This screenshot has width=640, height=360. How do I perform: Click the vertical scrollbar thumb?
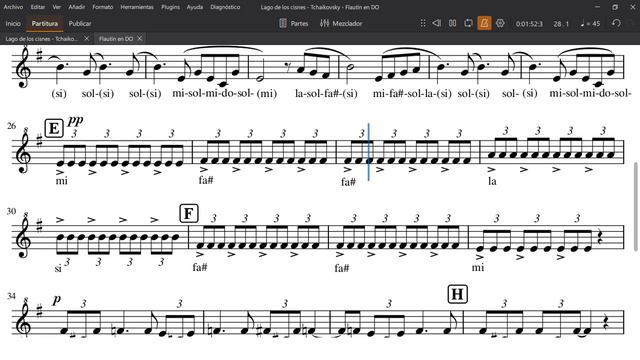[x=636, y=206]
